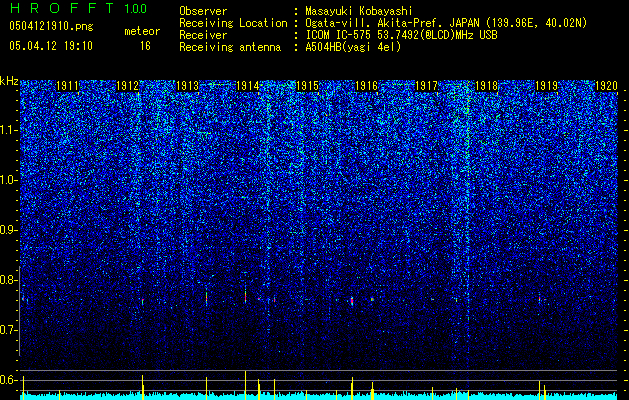
Task: Click the 1913 time marker
Action: pos(187,86)
